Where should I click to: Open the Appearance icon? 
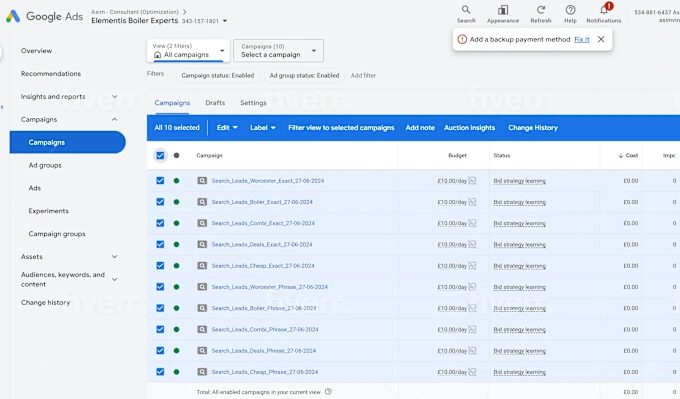[503, 10]
